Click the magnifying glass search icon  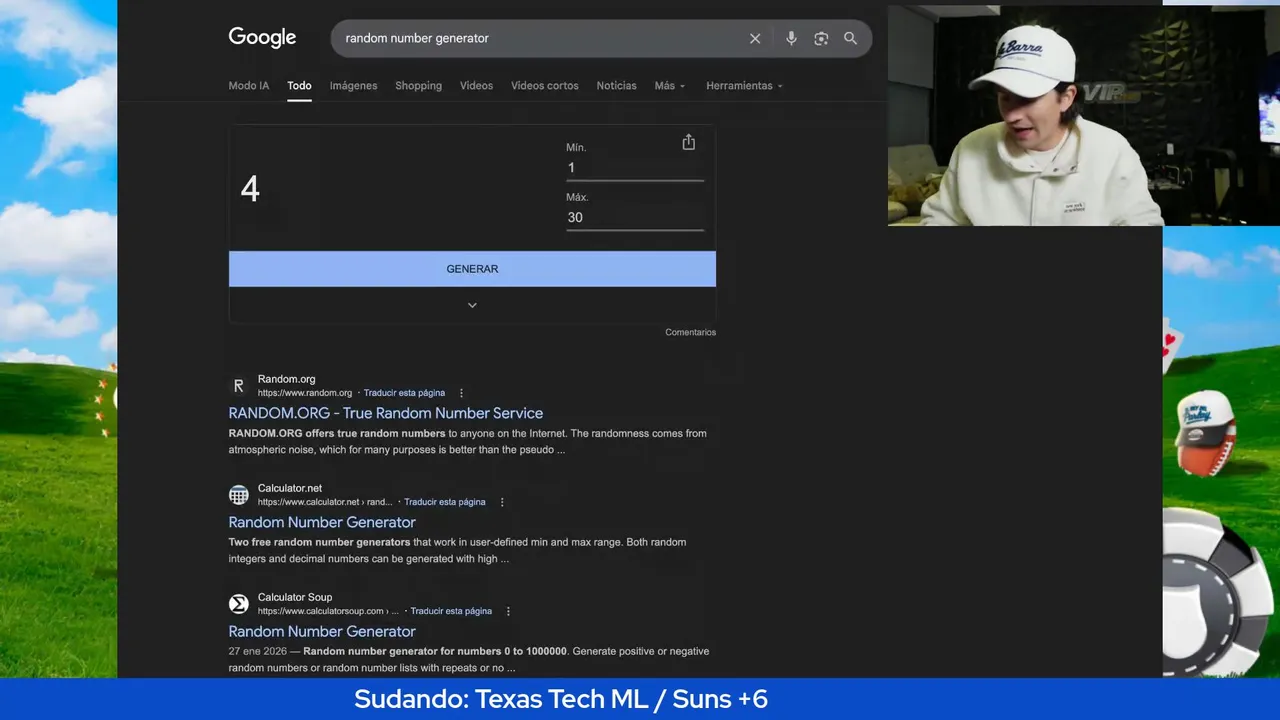(850, 38)
